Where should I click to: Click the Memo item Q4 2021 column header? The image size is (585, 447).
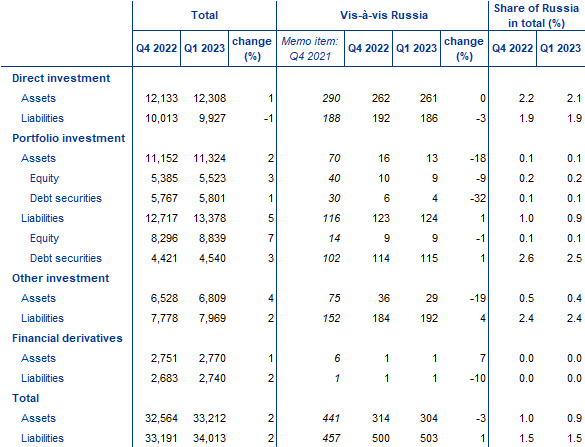click(x=310, y=49)
